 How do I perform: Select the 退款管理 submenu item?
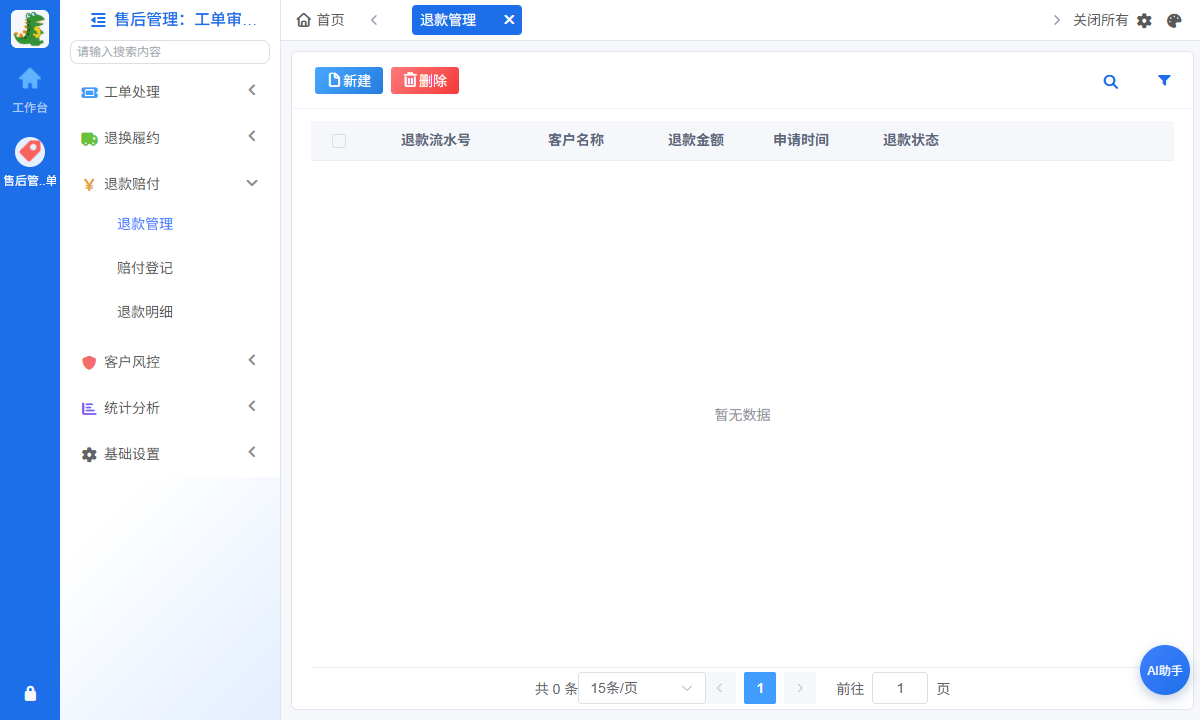[145, 224]
